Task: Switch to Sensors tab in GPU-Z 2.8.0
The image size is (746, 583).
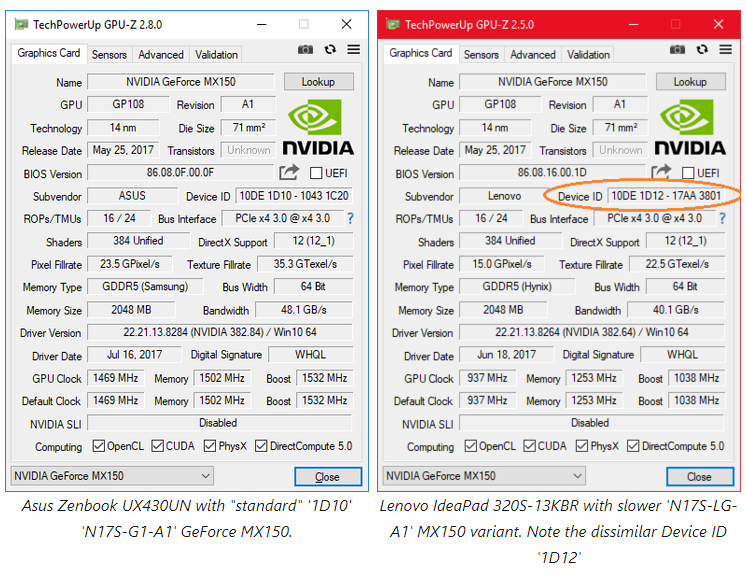Action: 109,55
